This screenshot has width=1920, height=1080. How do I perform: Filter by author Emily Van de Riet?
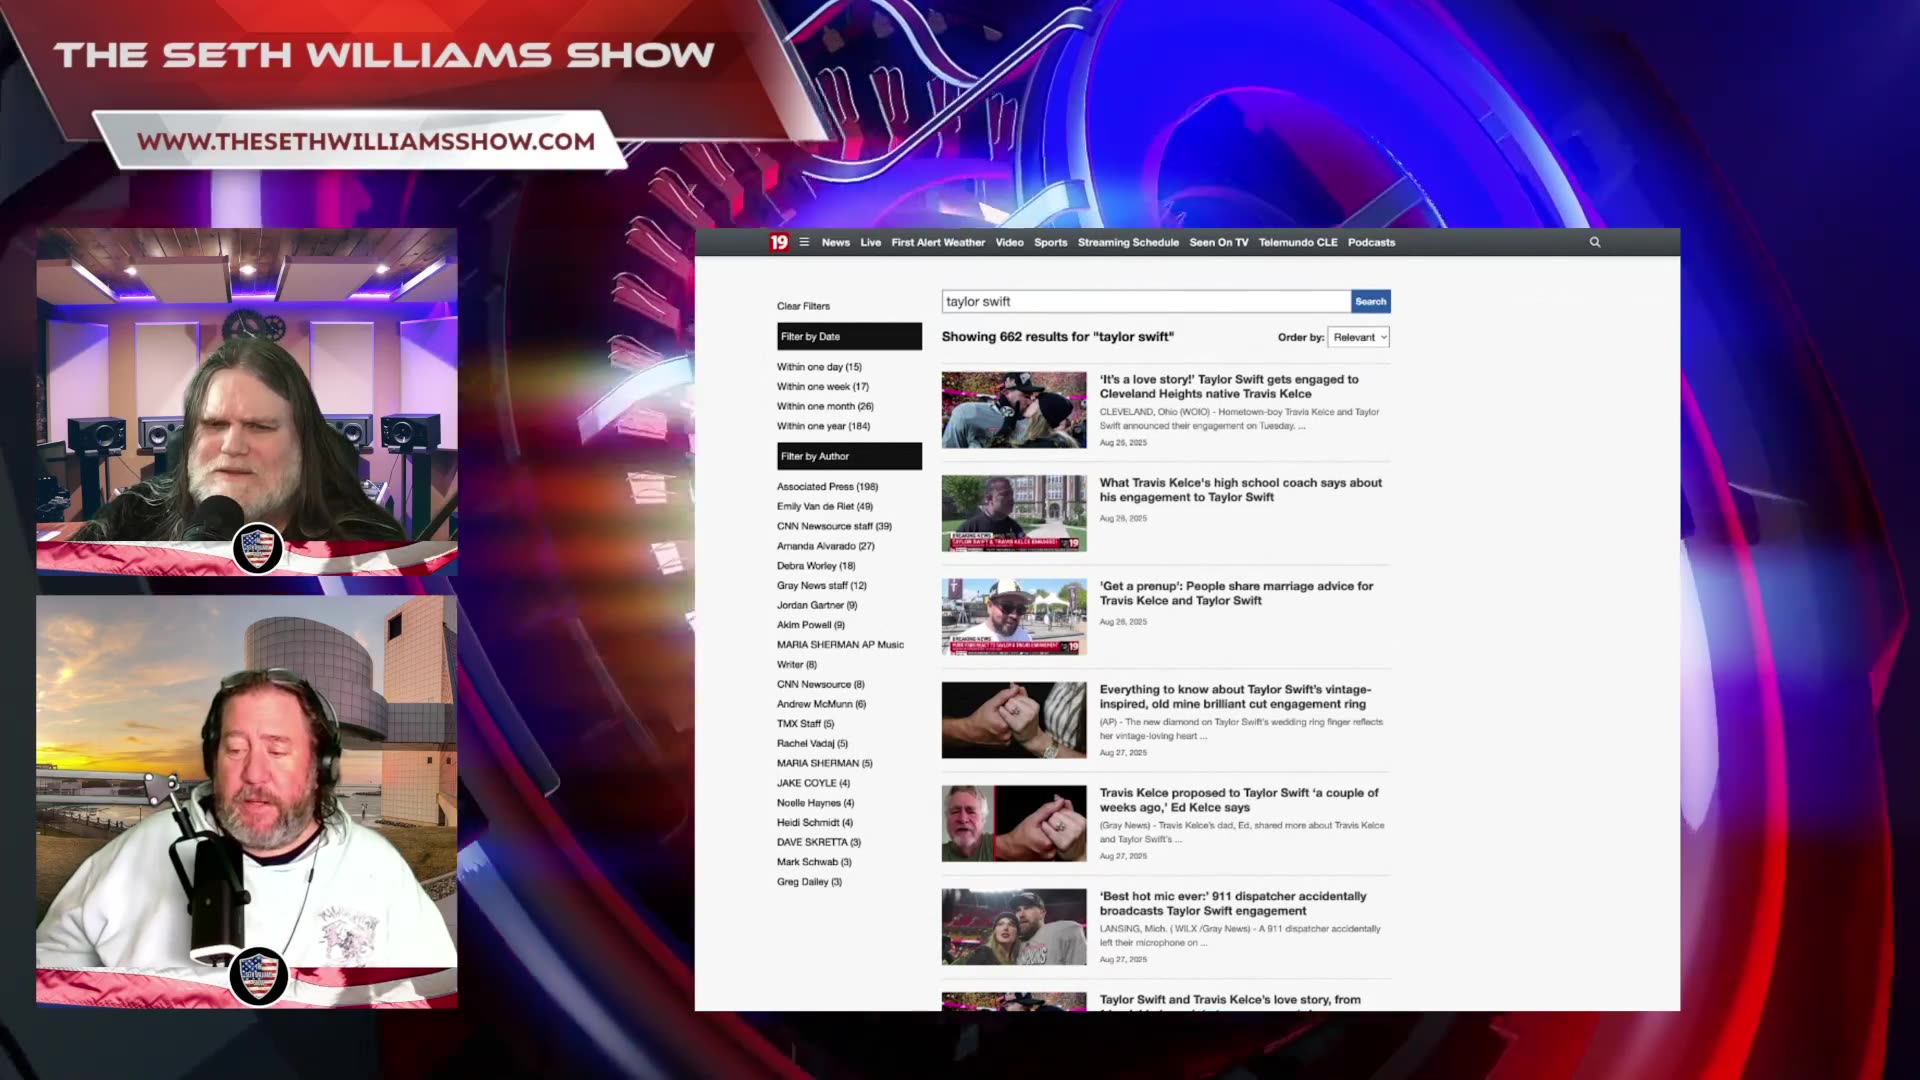825,507
